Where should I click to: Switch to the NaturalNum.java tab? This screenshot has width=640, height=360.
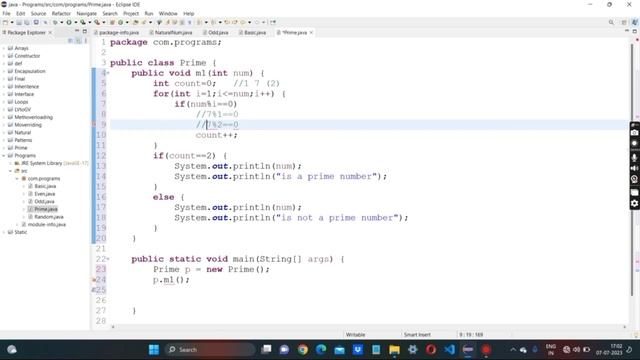coord(171,32)
